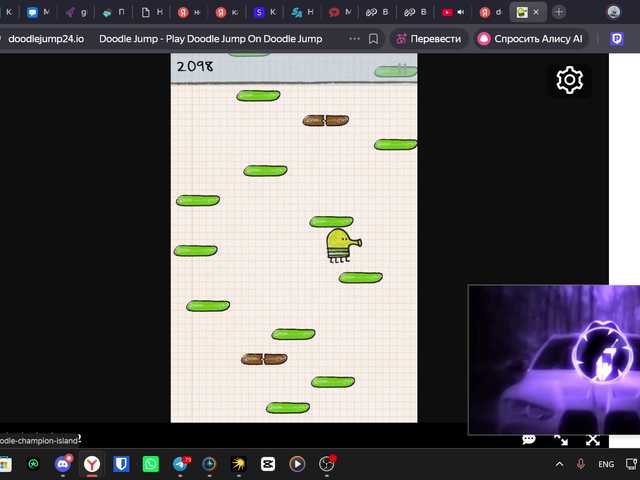640x480 pixels.
Task: Open the media player taskbar icon
Action: [x=297, y=464]
